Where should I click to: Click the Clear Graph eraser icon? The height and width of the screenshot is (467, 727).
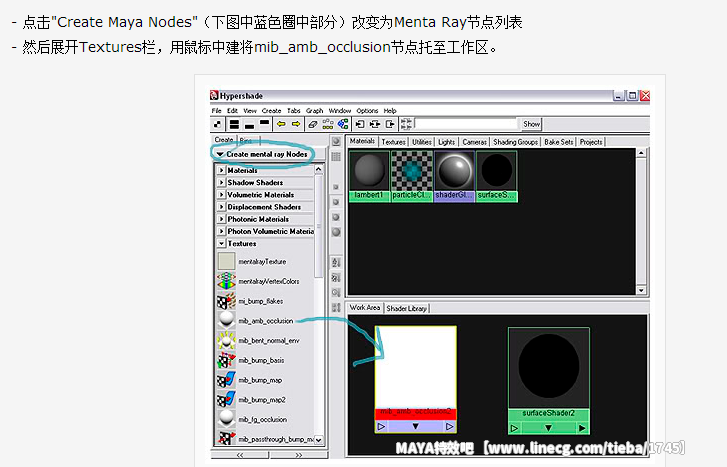click(313, 124)
